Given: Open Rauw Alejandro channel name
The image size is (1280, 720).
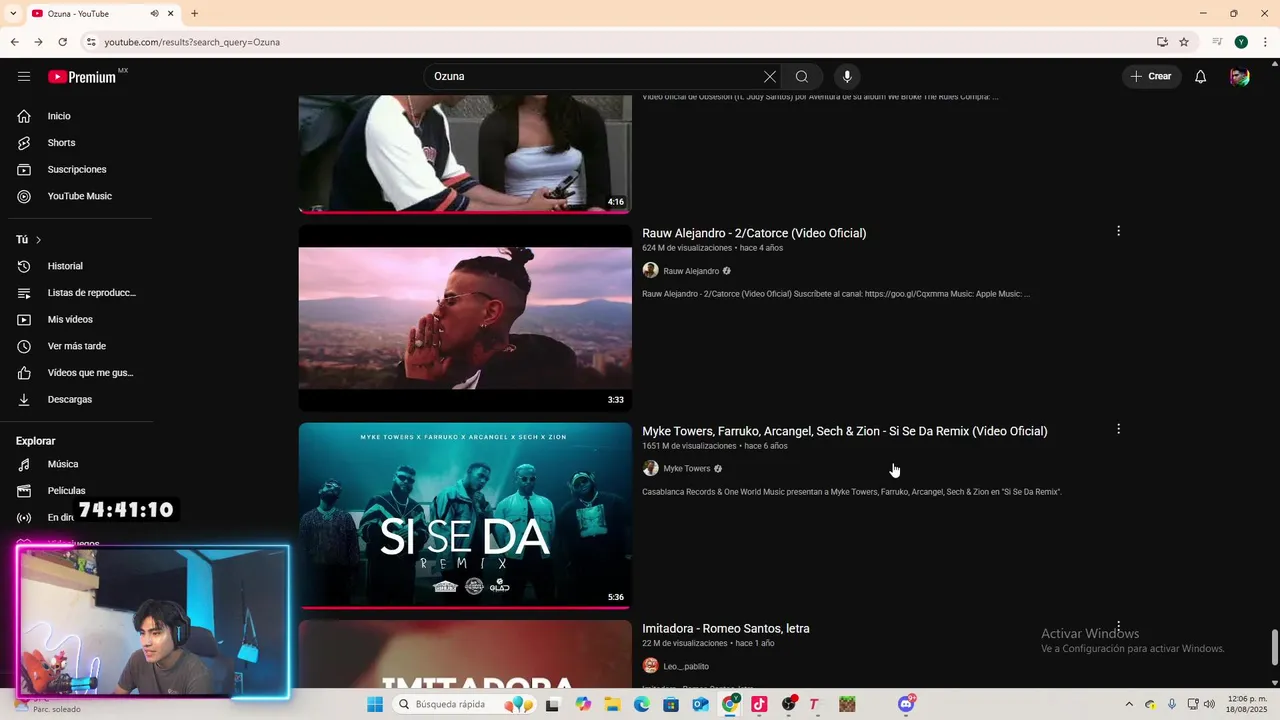Looking at the screenshot, I should (691, 271).
